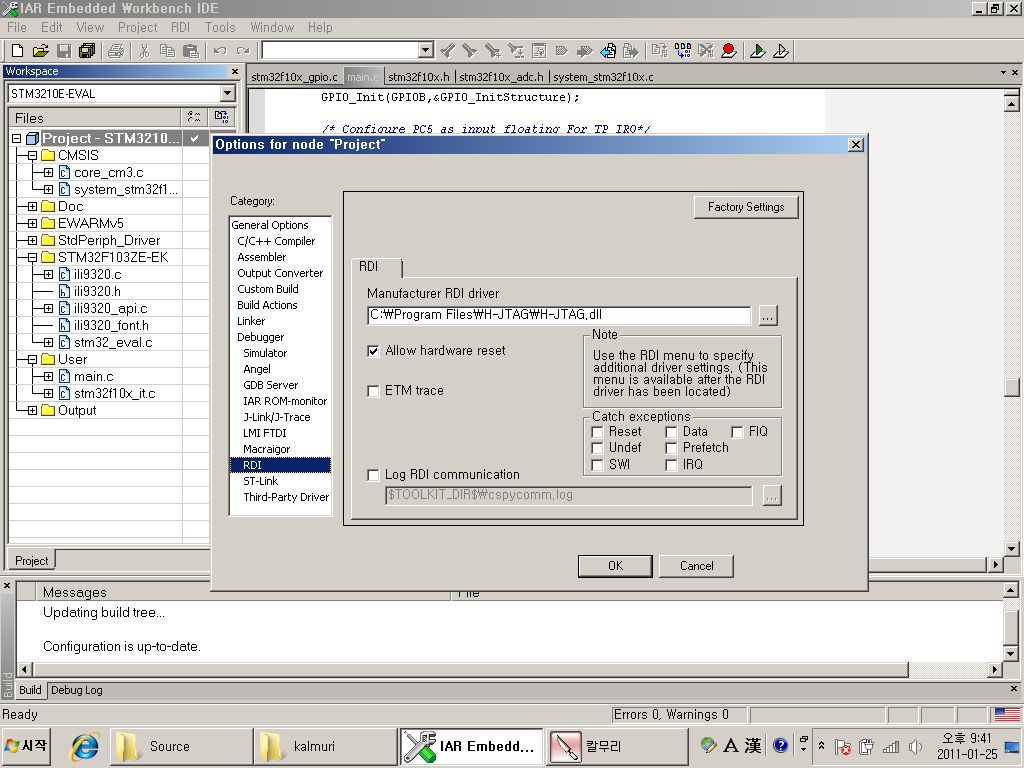This screenshot has height=768, width=1024.
Task: Click the Stop Build toolbar icon
Action: click(x=706, y=50)
